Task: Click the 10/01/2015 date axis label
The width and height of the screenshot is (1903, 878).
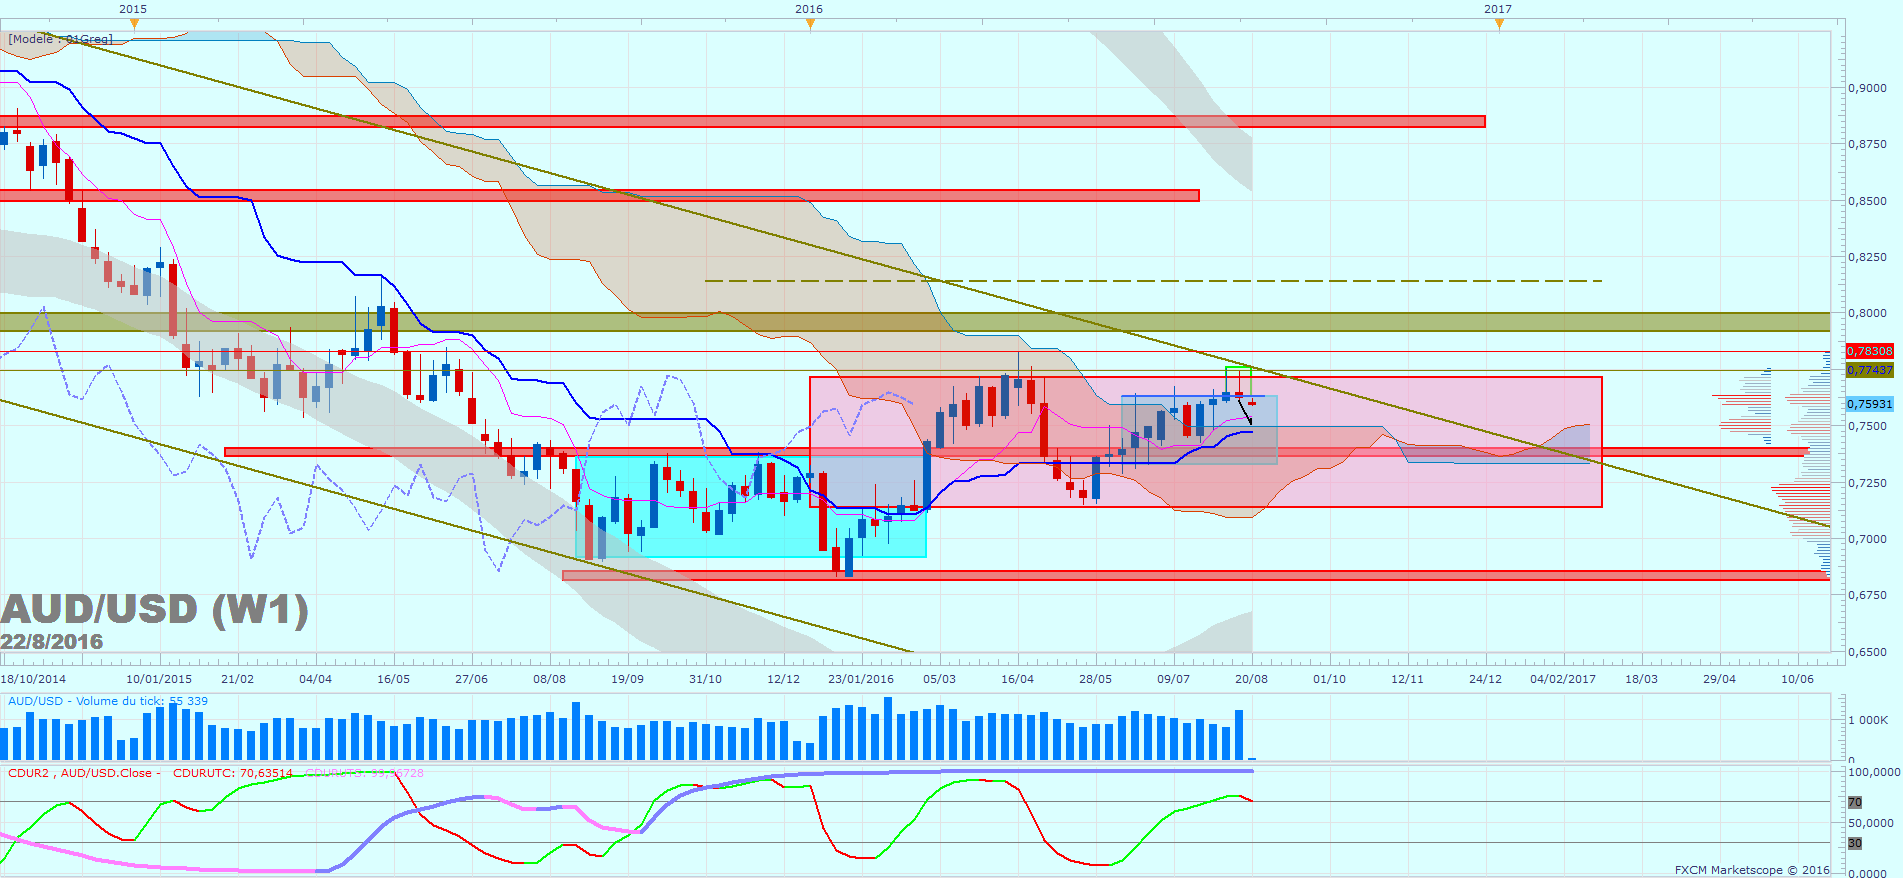Action: click(159, 679)
